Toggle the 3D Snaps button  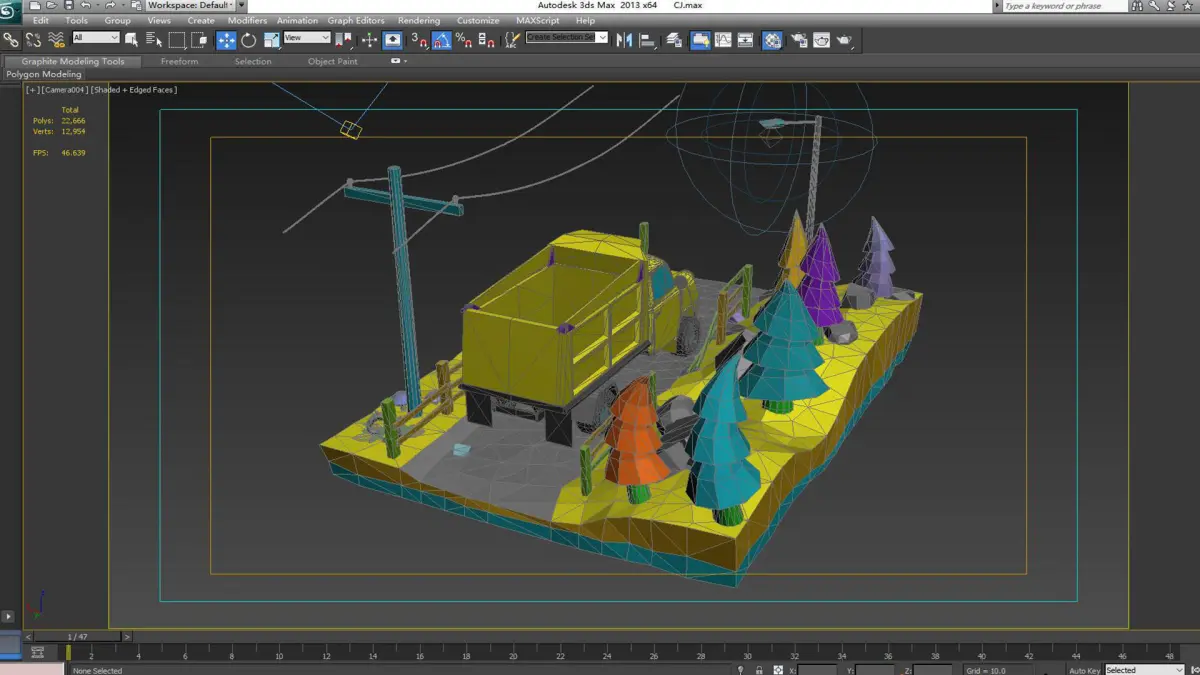(x=419, y=40)
